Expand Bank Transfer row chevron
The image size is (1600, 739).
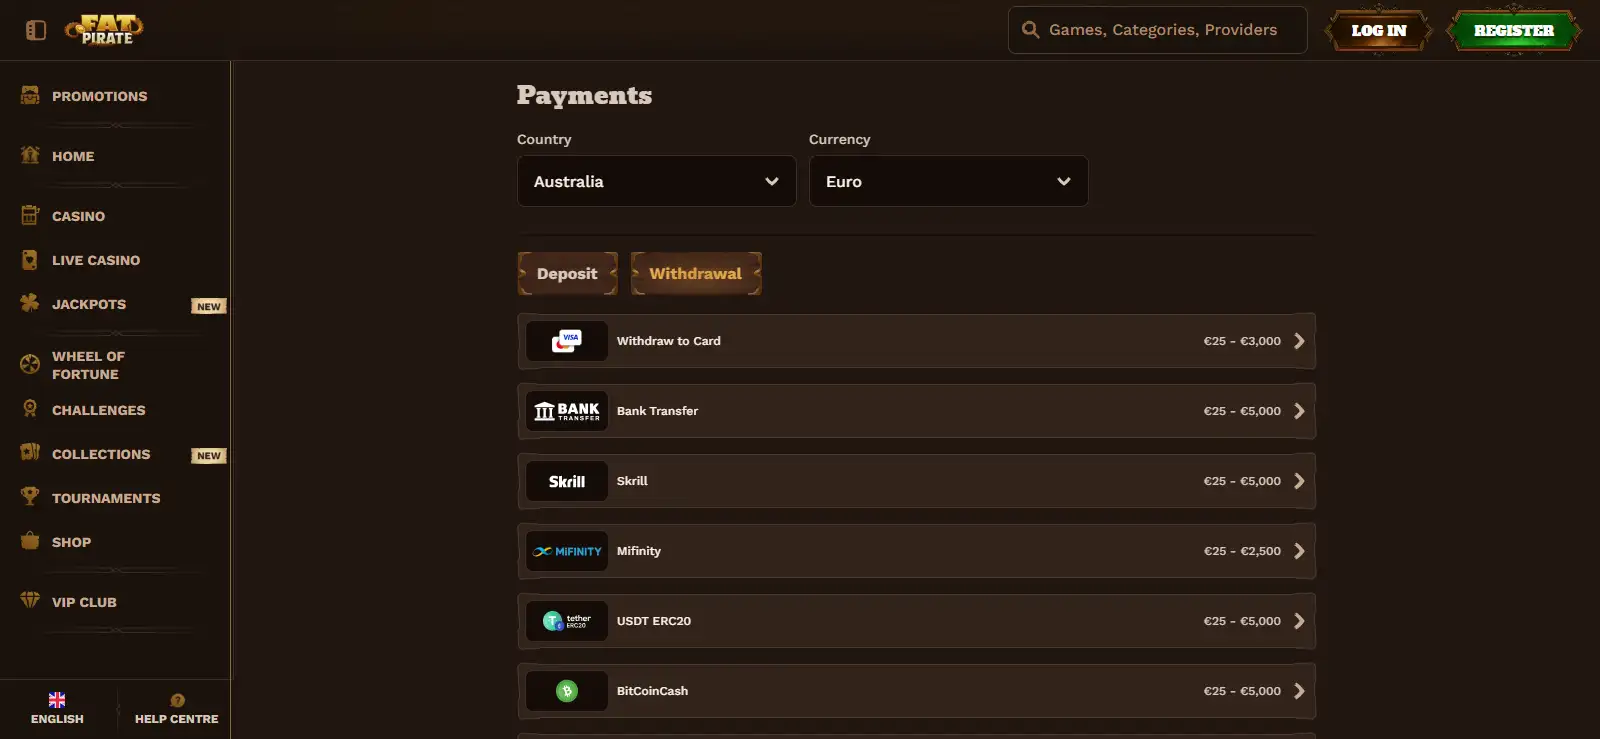(1299, 411)
